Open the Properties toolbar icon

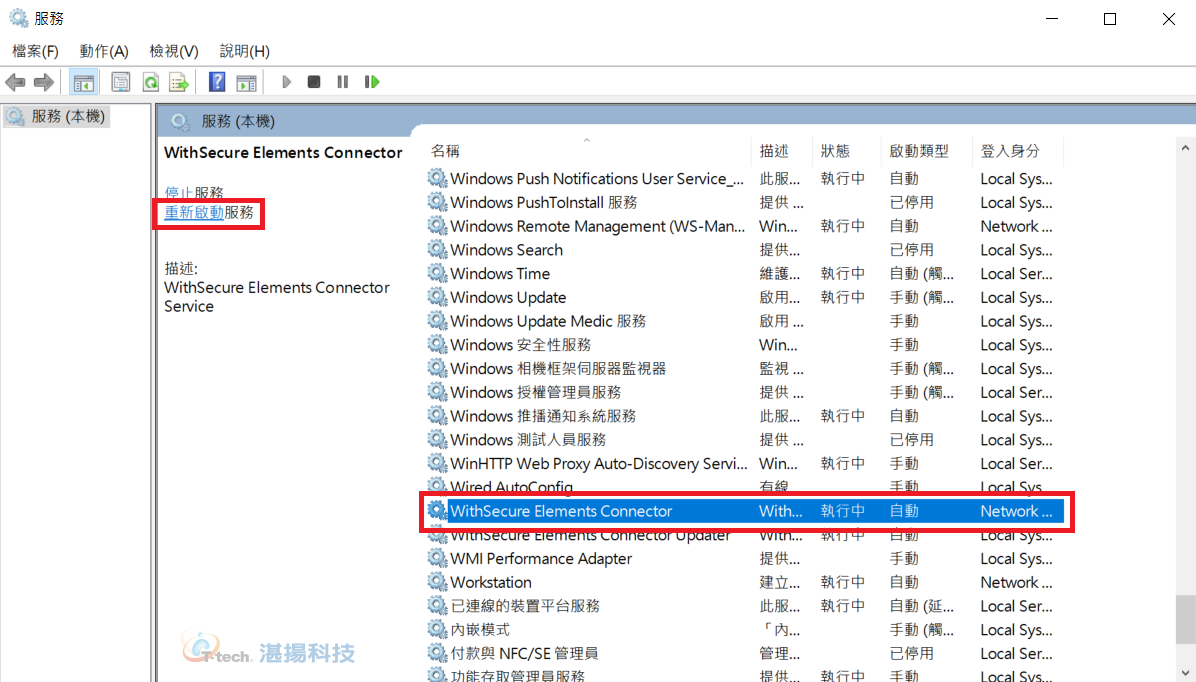pos(121,82)
